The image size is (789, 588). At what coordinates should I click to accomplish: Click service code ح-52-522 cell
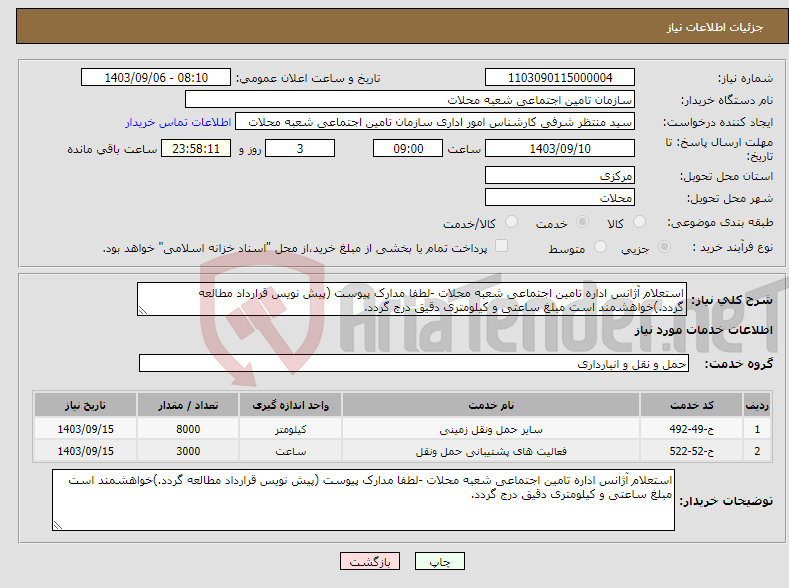tap(691, 451)
